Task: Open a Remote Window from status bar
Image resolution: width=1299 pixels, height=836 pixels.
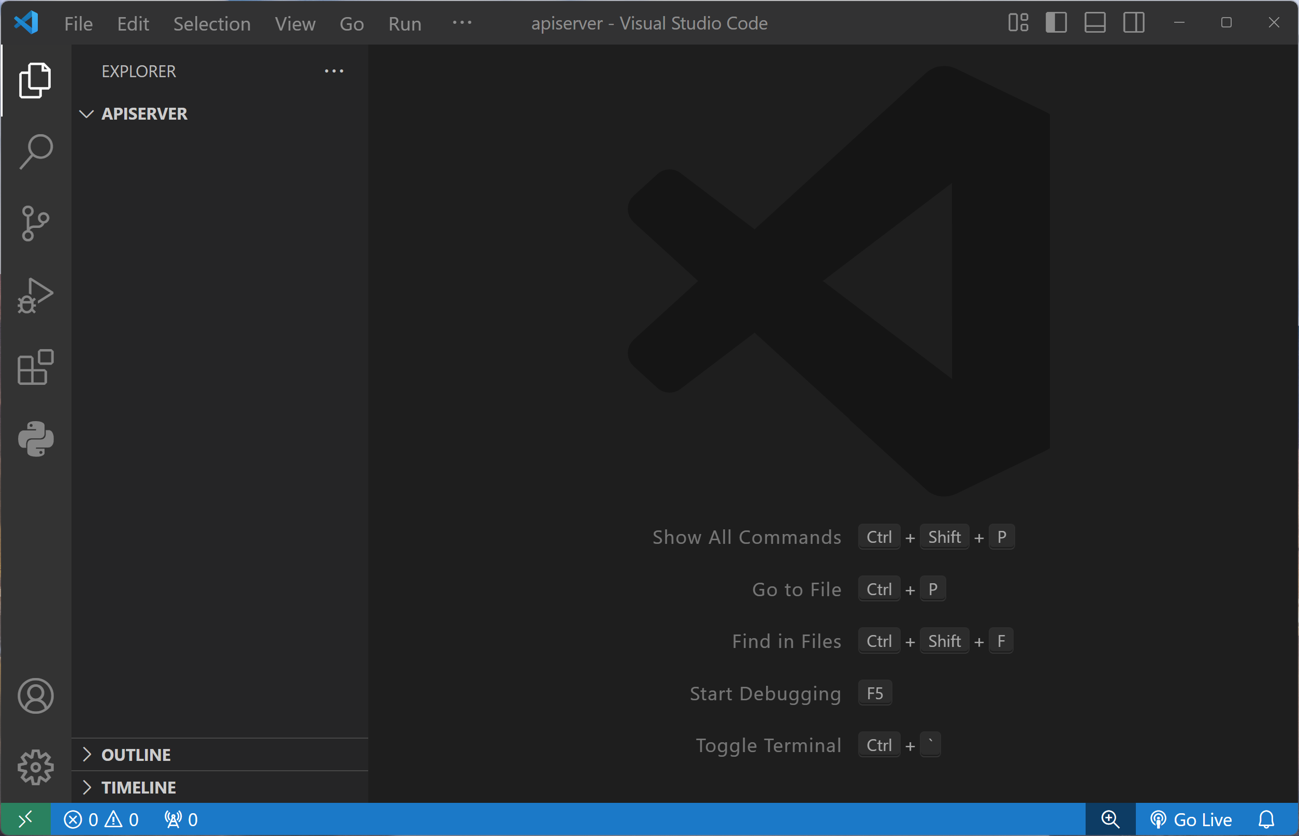Action: click(25, 819)
